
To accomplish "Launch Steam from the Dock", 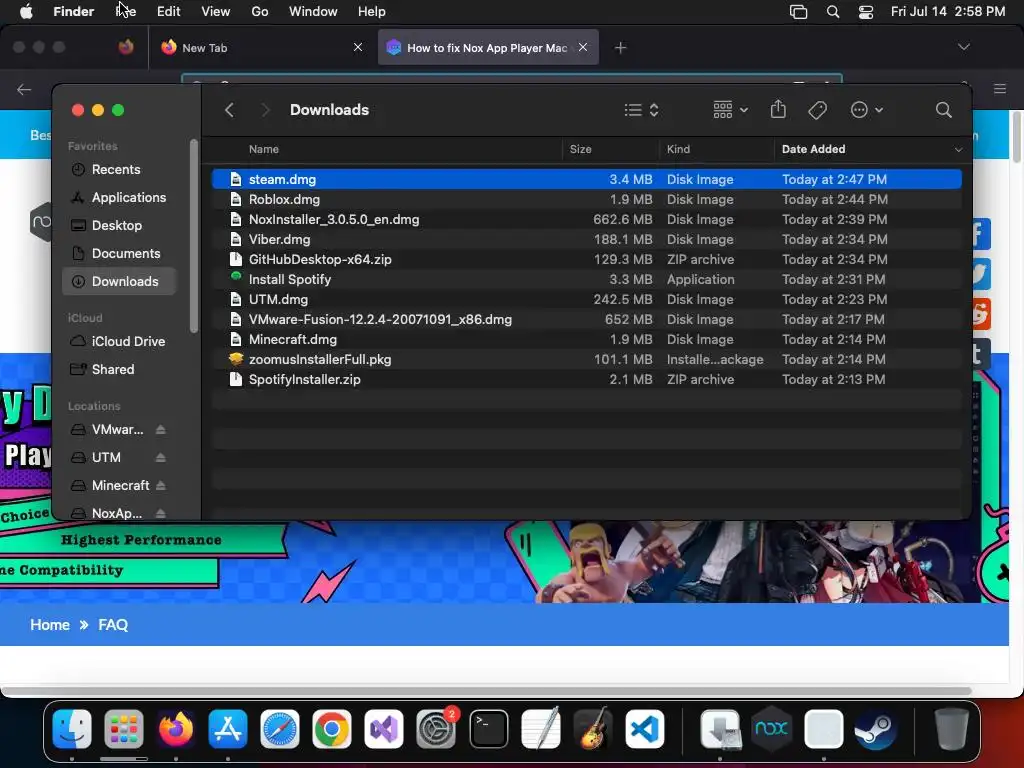I will point(875,729).
